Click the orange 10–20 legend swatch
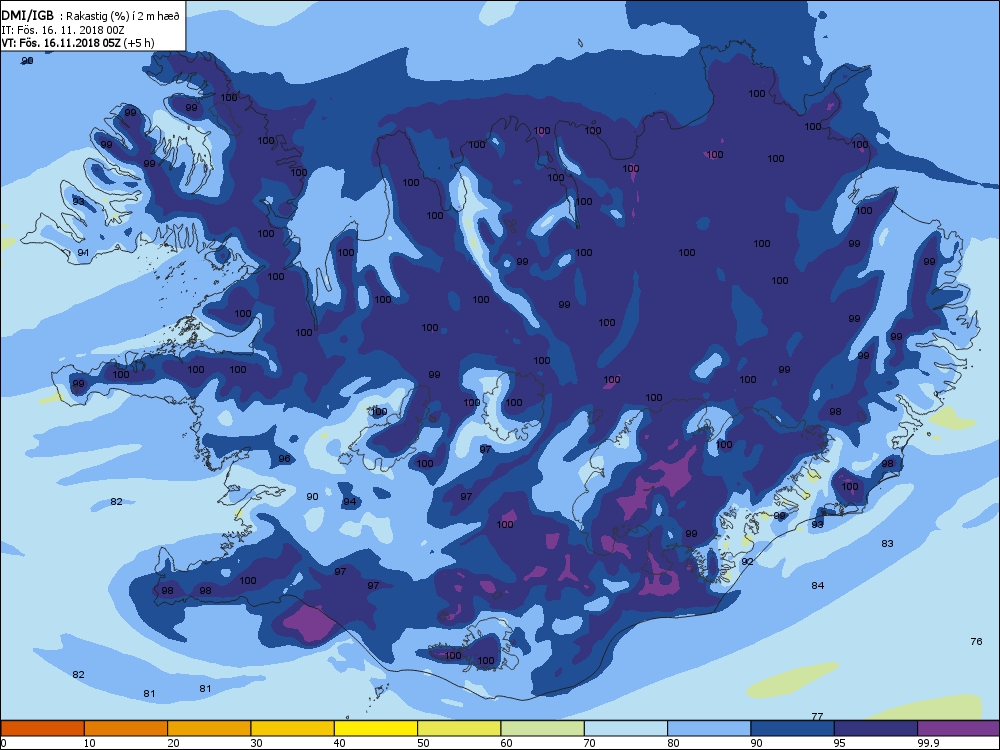The image size is (1000, 750). click(x=126, y=728)
